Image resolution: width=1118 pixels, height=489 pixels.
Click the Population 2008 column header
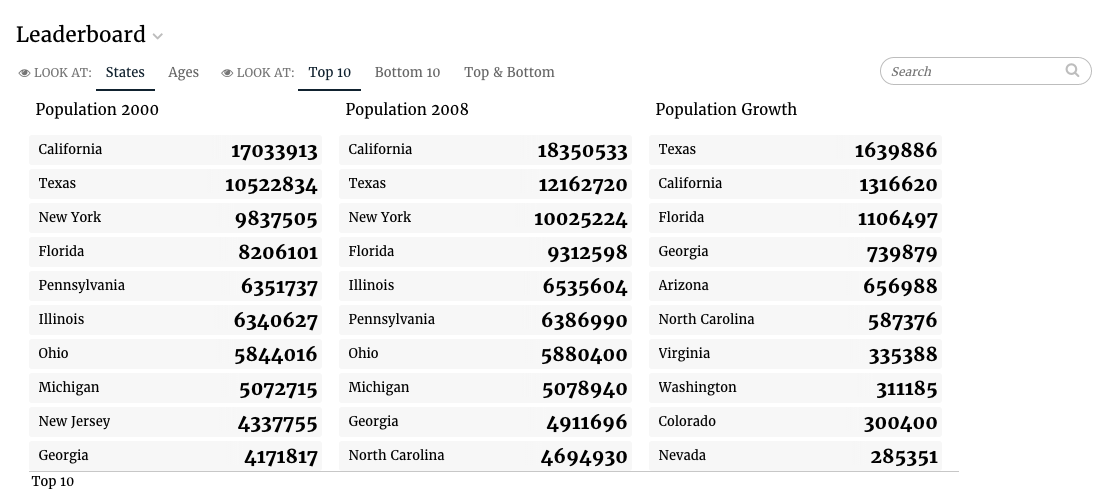coord(407,109)
